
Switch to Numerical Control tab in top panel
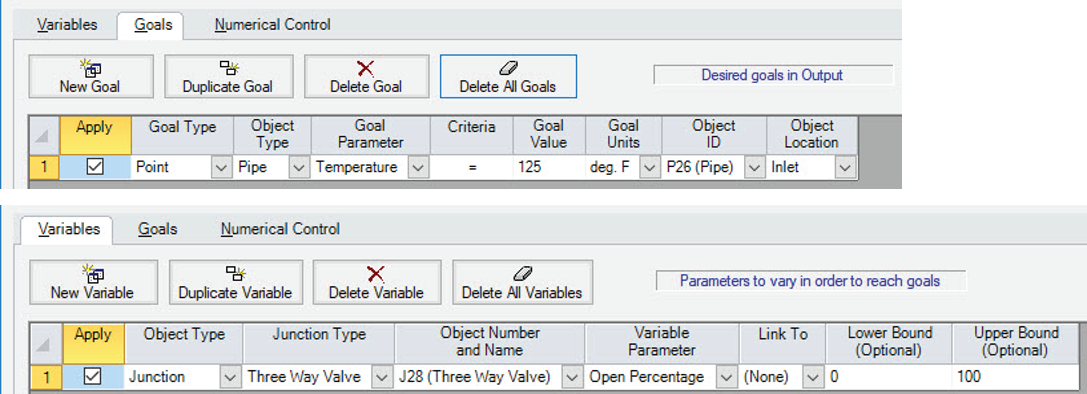[272, 25]
